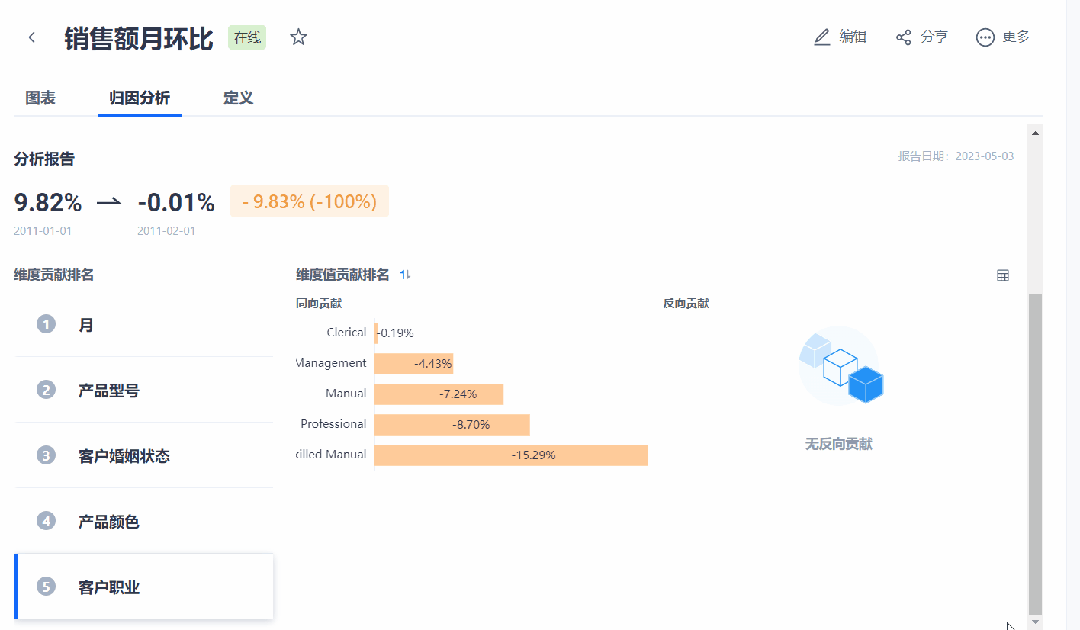Switch to table view using grid icon

pyautogui.click(x=1003, y=276)
